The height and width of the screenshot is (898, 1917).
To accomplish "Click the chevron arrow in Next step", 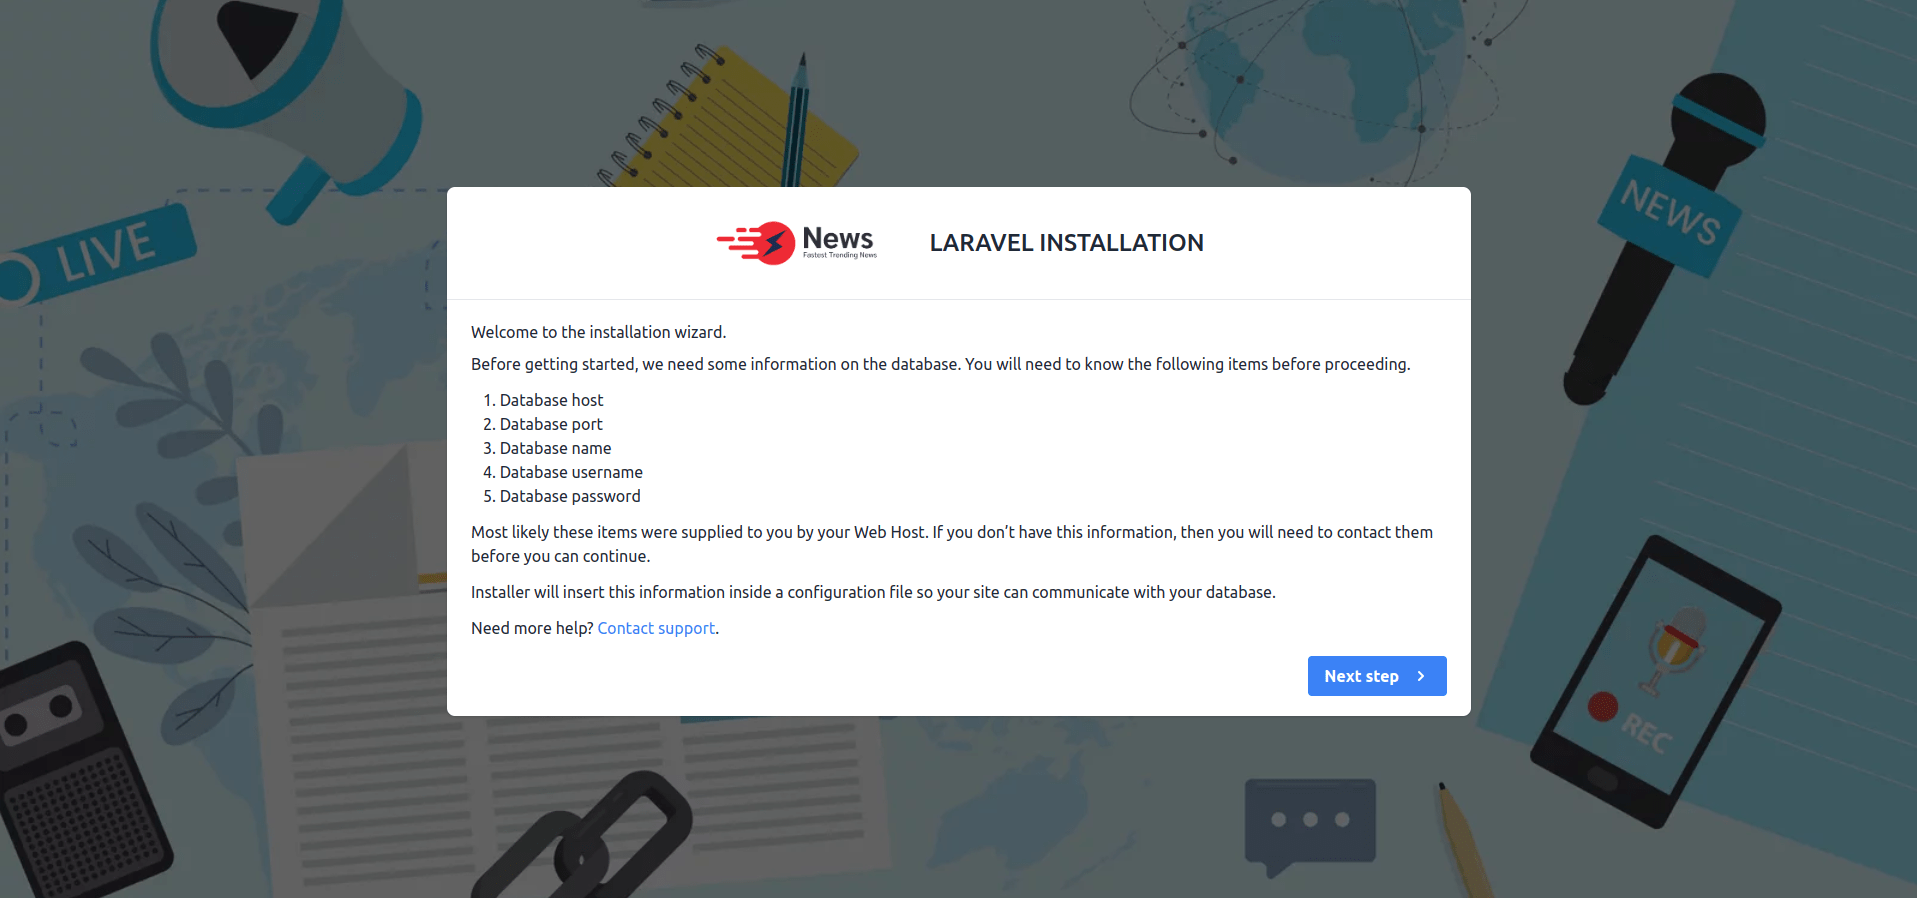I will [1421, 676].
